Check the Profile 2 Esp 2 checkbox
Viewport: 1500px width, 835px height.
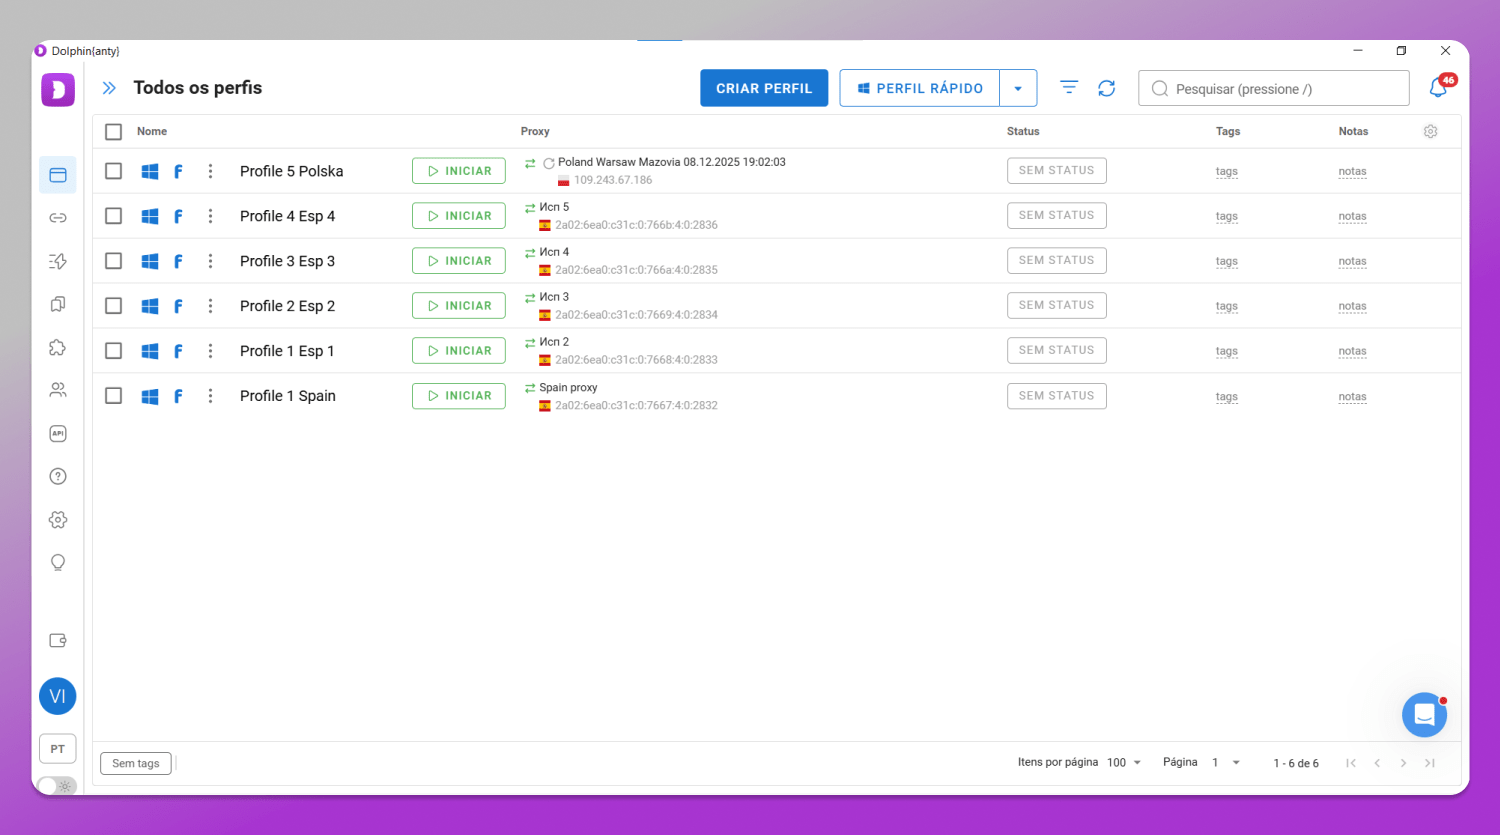click(x=114, y=306)
